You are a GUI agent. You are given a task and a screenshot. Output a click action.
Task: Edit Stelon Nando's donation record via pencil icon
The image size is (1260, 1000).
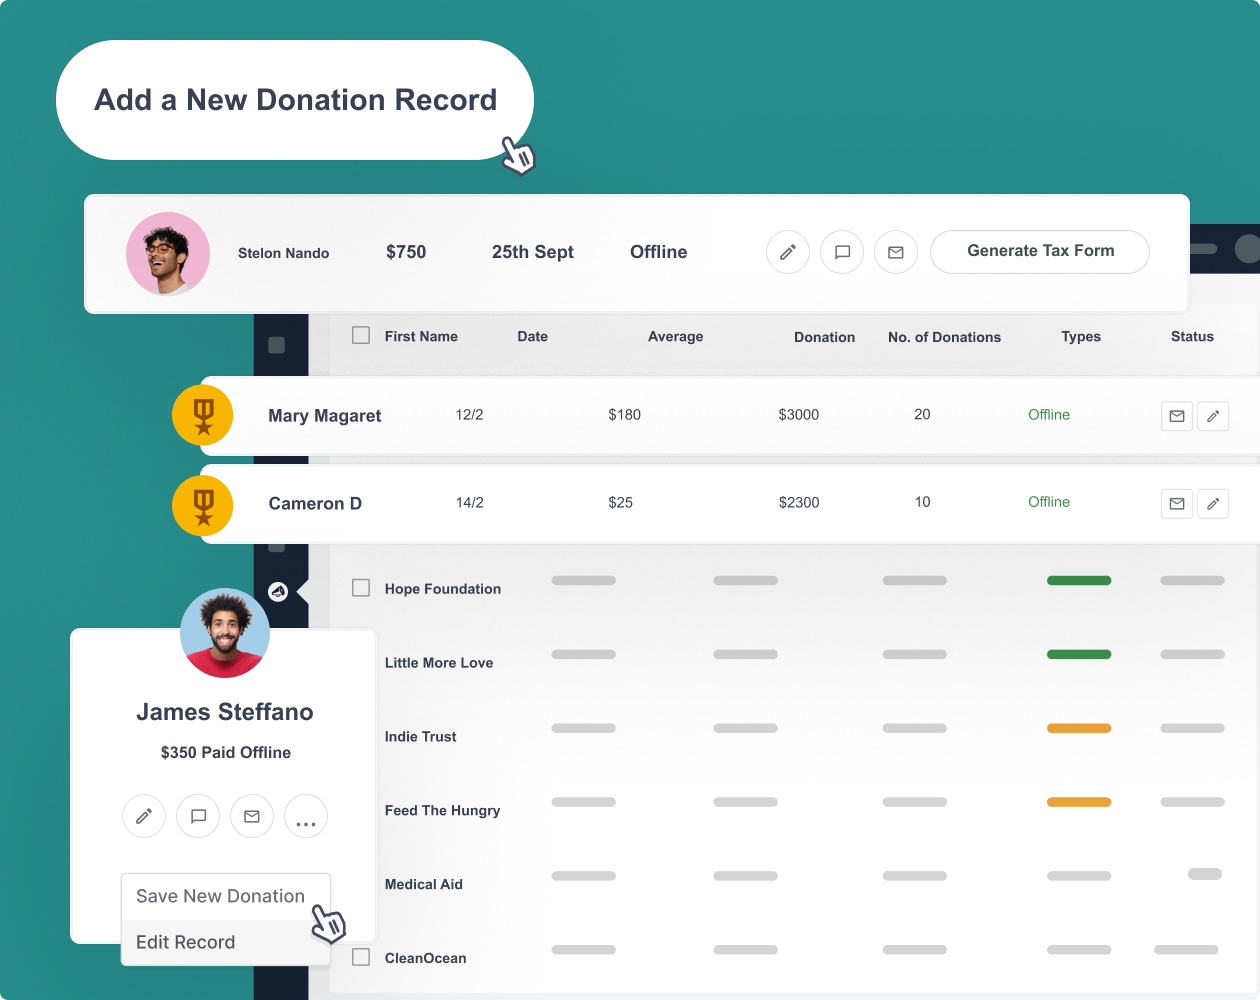click(x=787, y=252)
